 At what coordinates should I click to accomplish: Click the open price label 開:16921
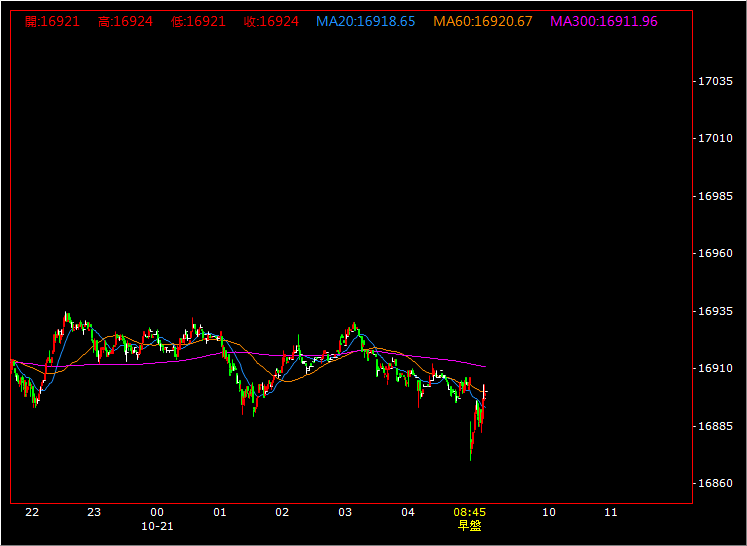click(x=52, y=21)
